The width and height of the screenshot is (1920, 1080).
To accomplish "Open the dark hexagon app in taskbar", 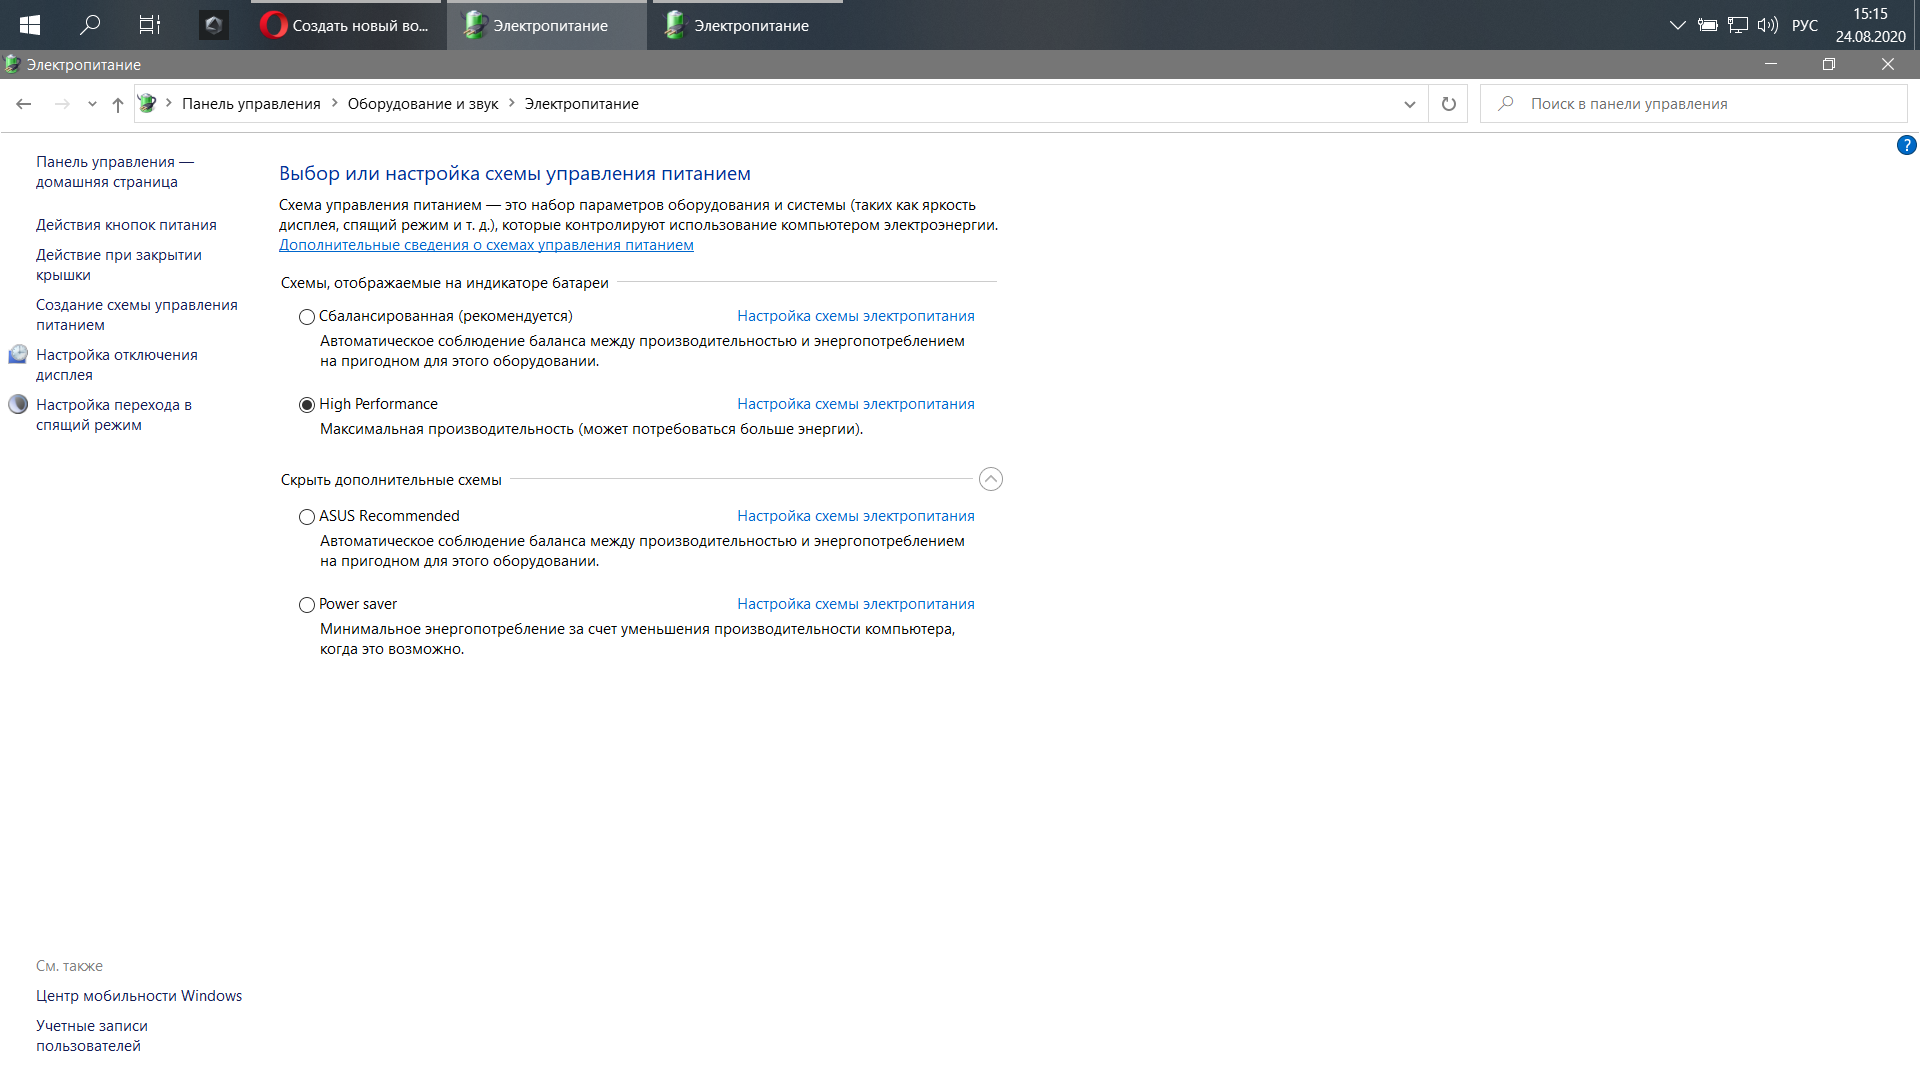I will tap(213, 25).
